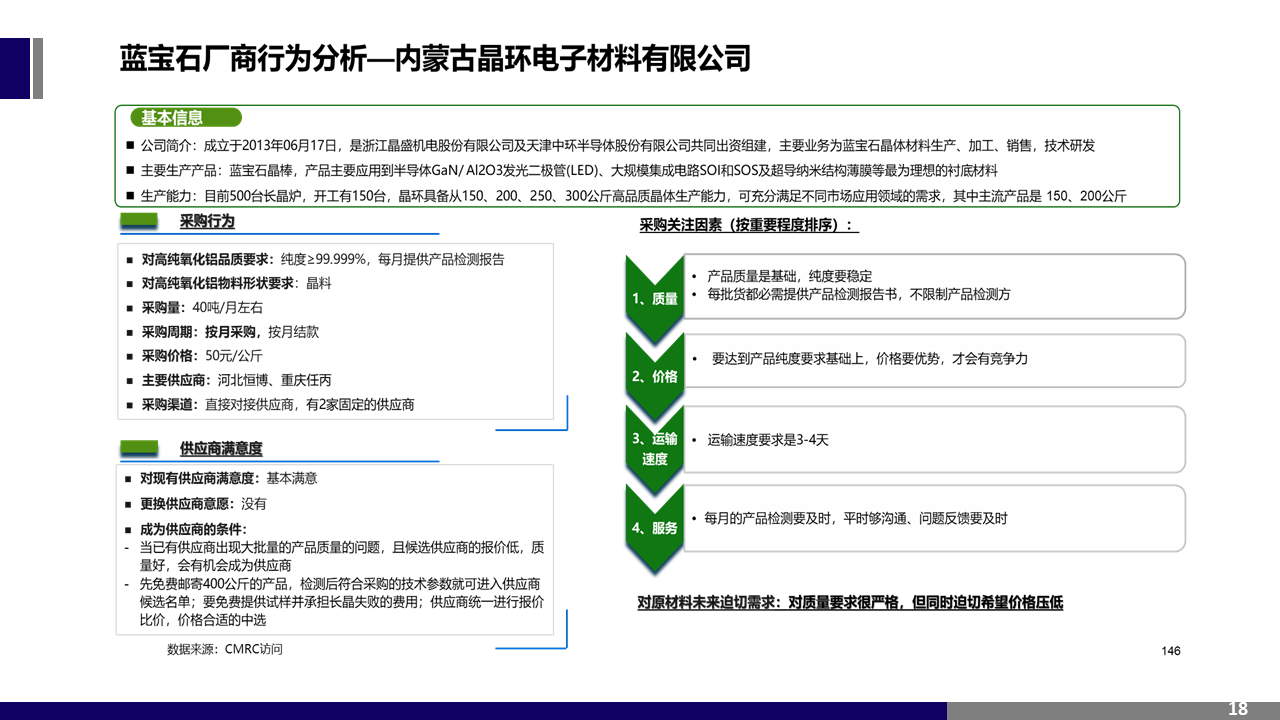Screen dimensions: 1280x720
Task: Click the underlined 对原材料未来迫切需求 conclusion text
Action: 850,602
